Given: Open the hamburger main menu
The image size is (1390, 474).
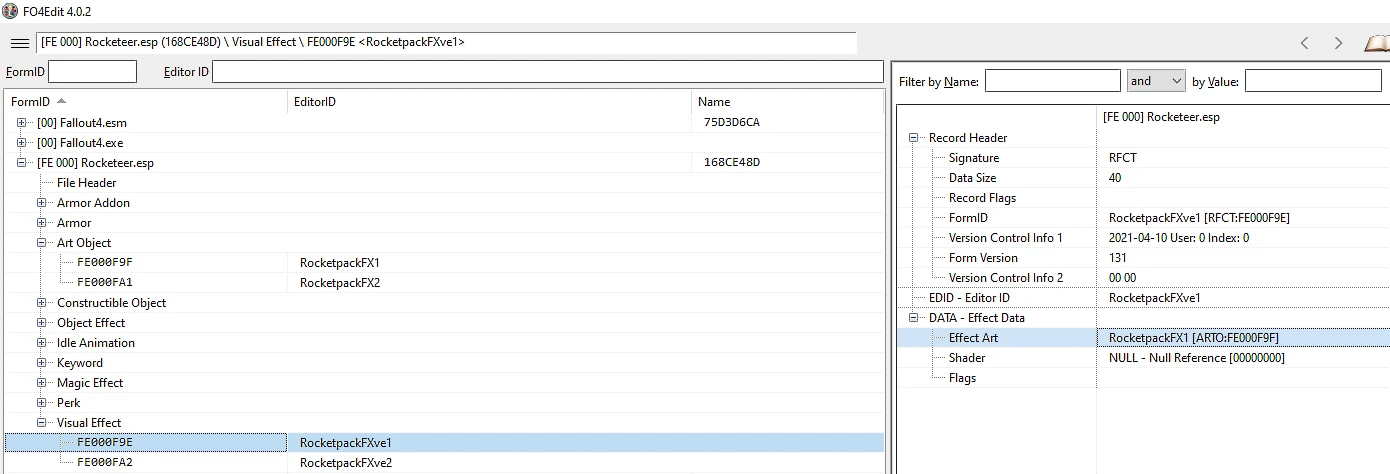Looking at the screenshot, I should (x=19, y=43).
